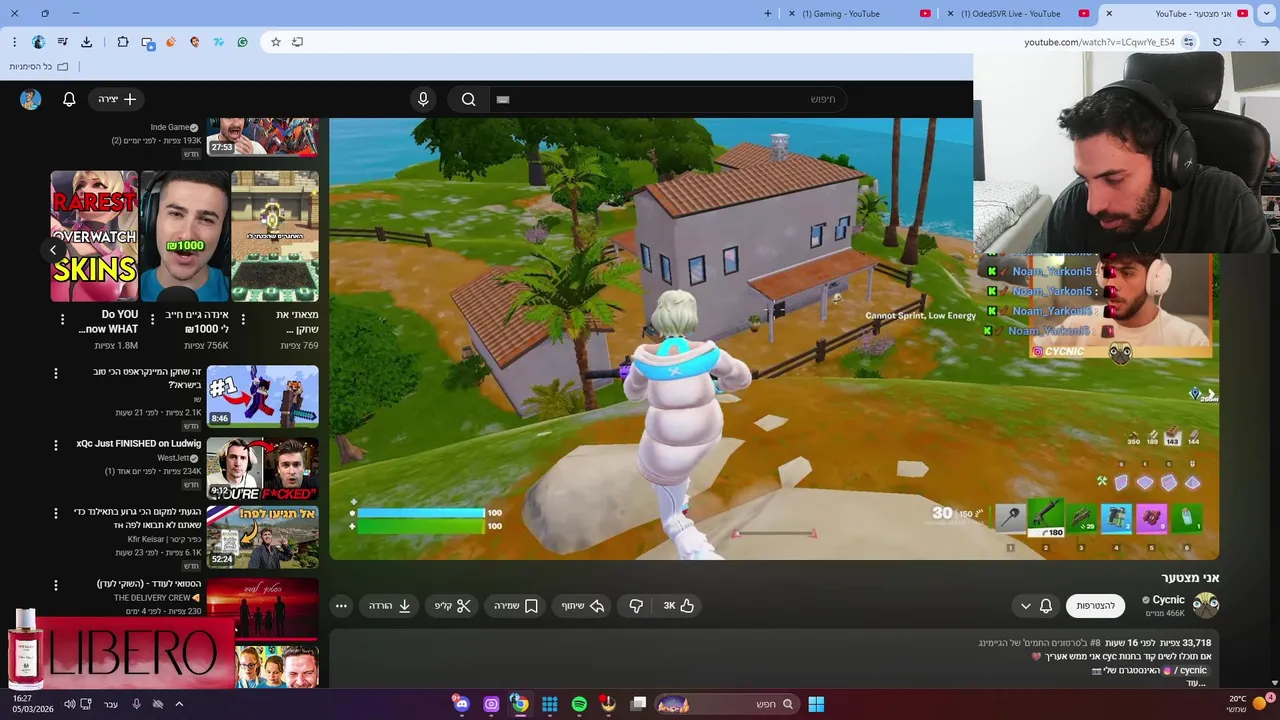This screenshot has height=720, width=1280.
Task: Open Minecraft #1 video thumbnail 8:46
Action: point(262,396)
